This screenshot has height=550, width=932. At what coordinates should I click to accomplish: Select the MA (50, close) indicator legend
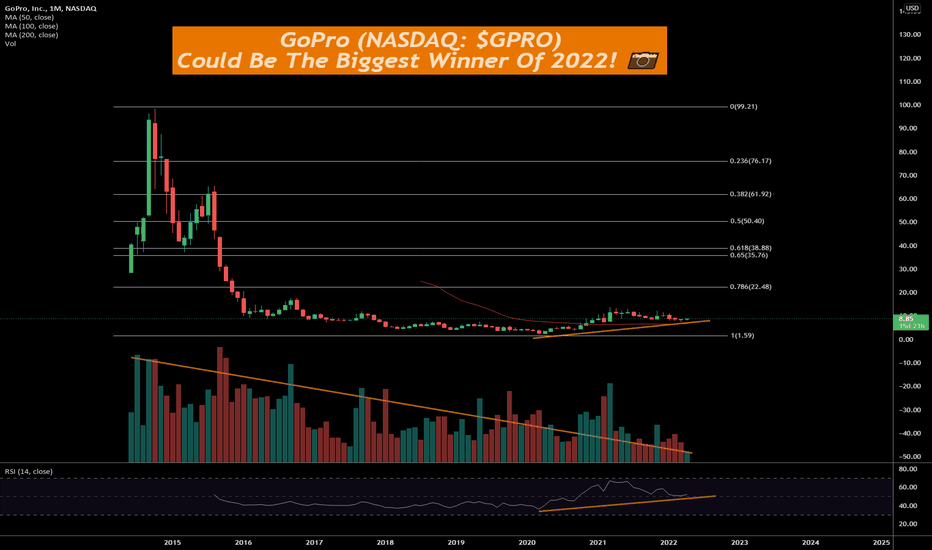tap(29, 17)
